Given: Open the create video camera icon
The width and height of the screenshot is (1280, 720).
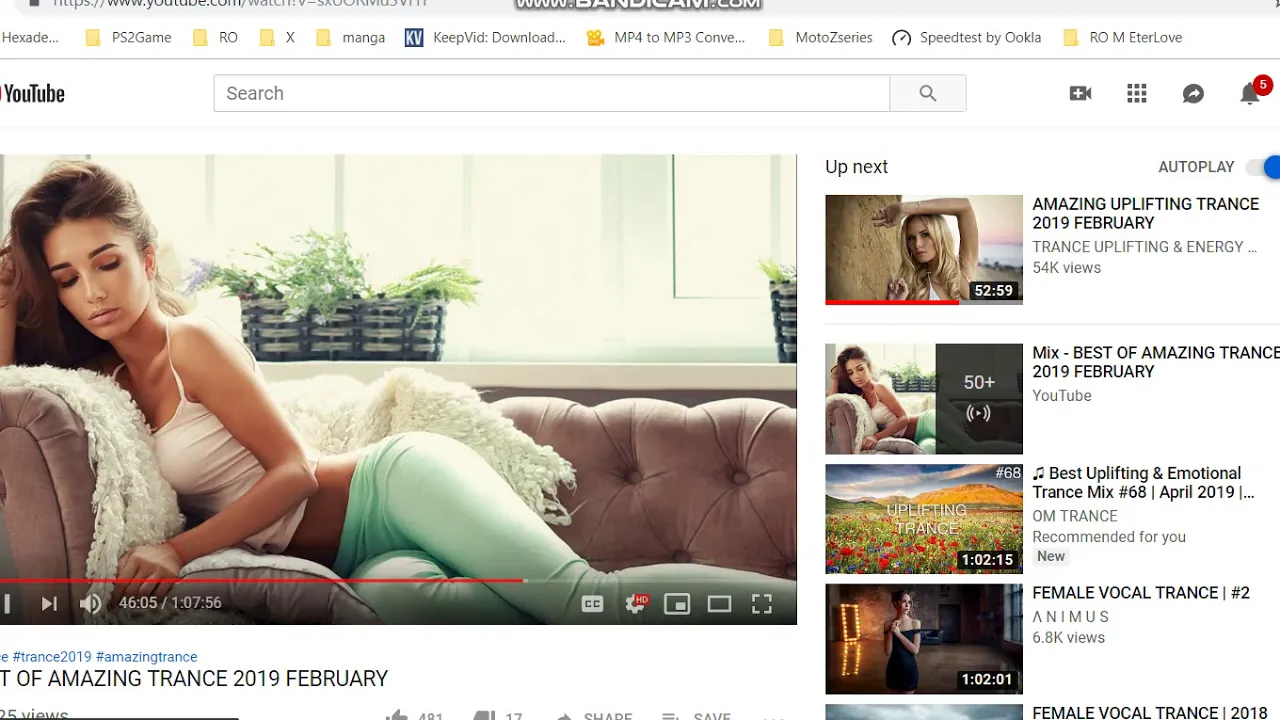Looking at the screenshot, I should [x=1080, y=93].
